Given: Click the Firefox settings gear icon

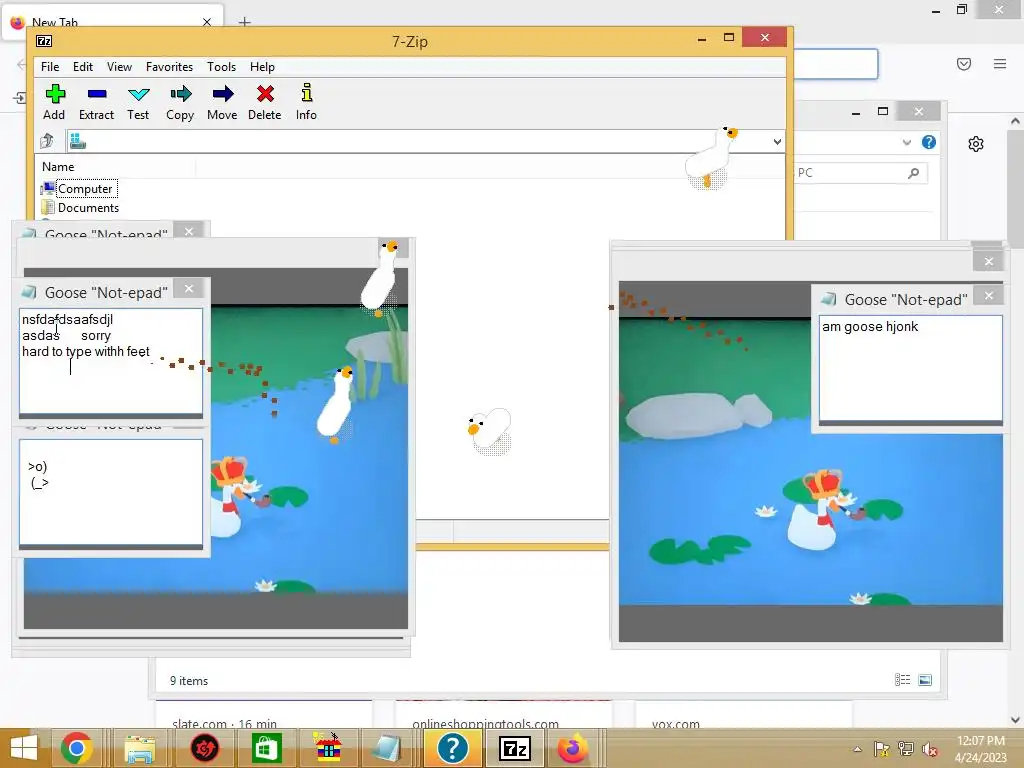Looking at the screenshot, I should pyautogui.click(x=976, y=144).
